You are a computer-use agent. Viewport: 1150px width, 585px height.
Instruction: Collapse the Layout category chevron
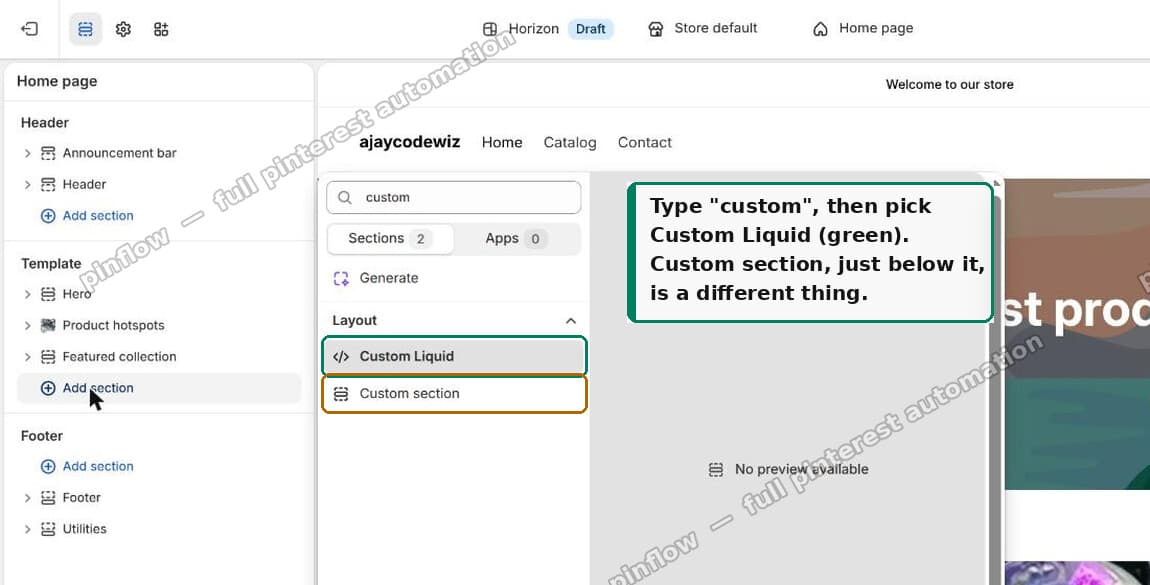[571, 321]
